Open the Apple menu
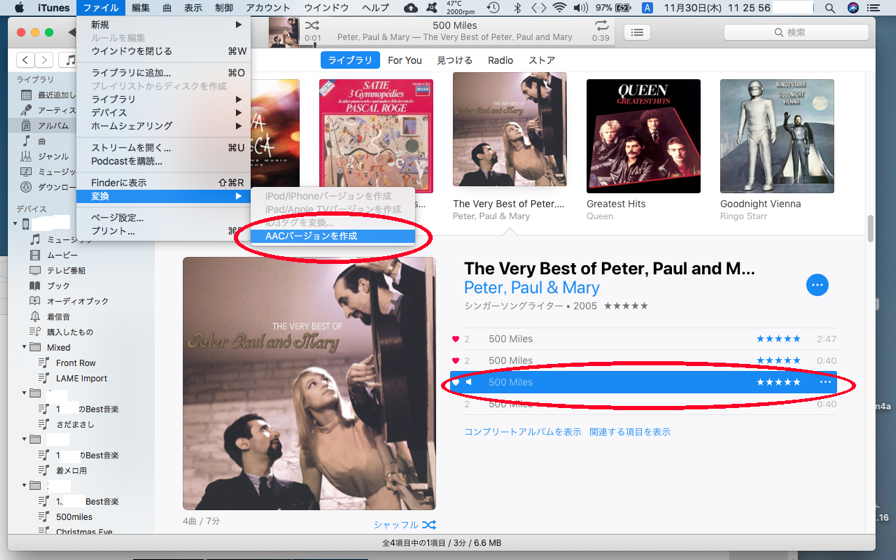The image size is (896, 560). click(x=19, y=8)
